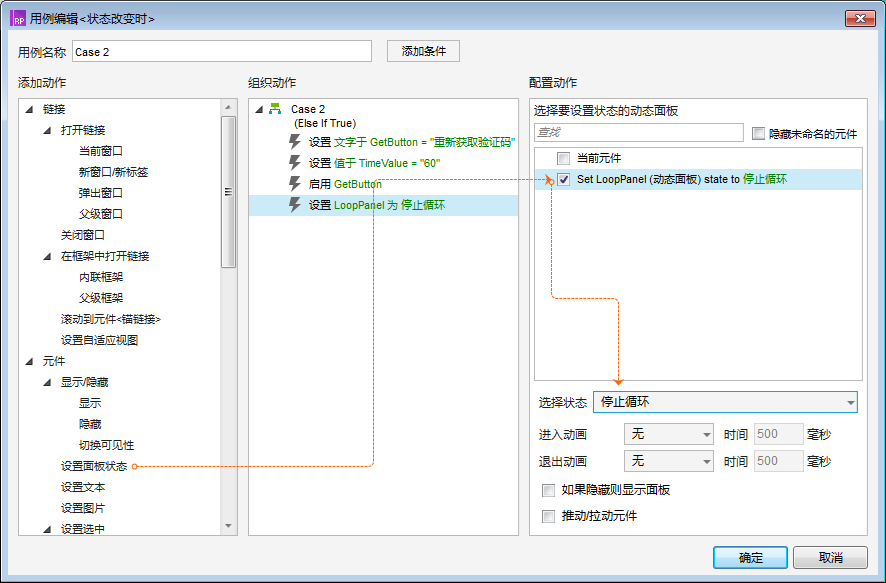
Task: Open the 选择状态 dropdown
Action: coord(725,402)
